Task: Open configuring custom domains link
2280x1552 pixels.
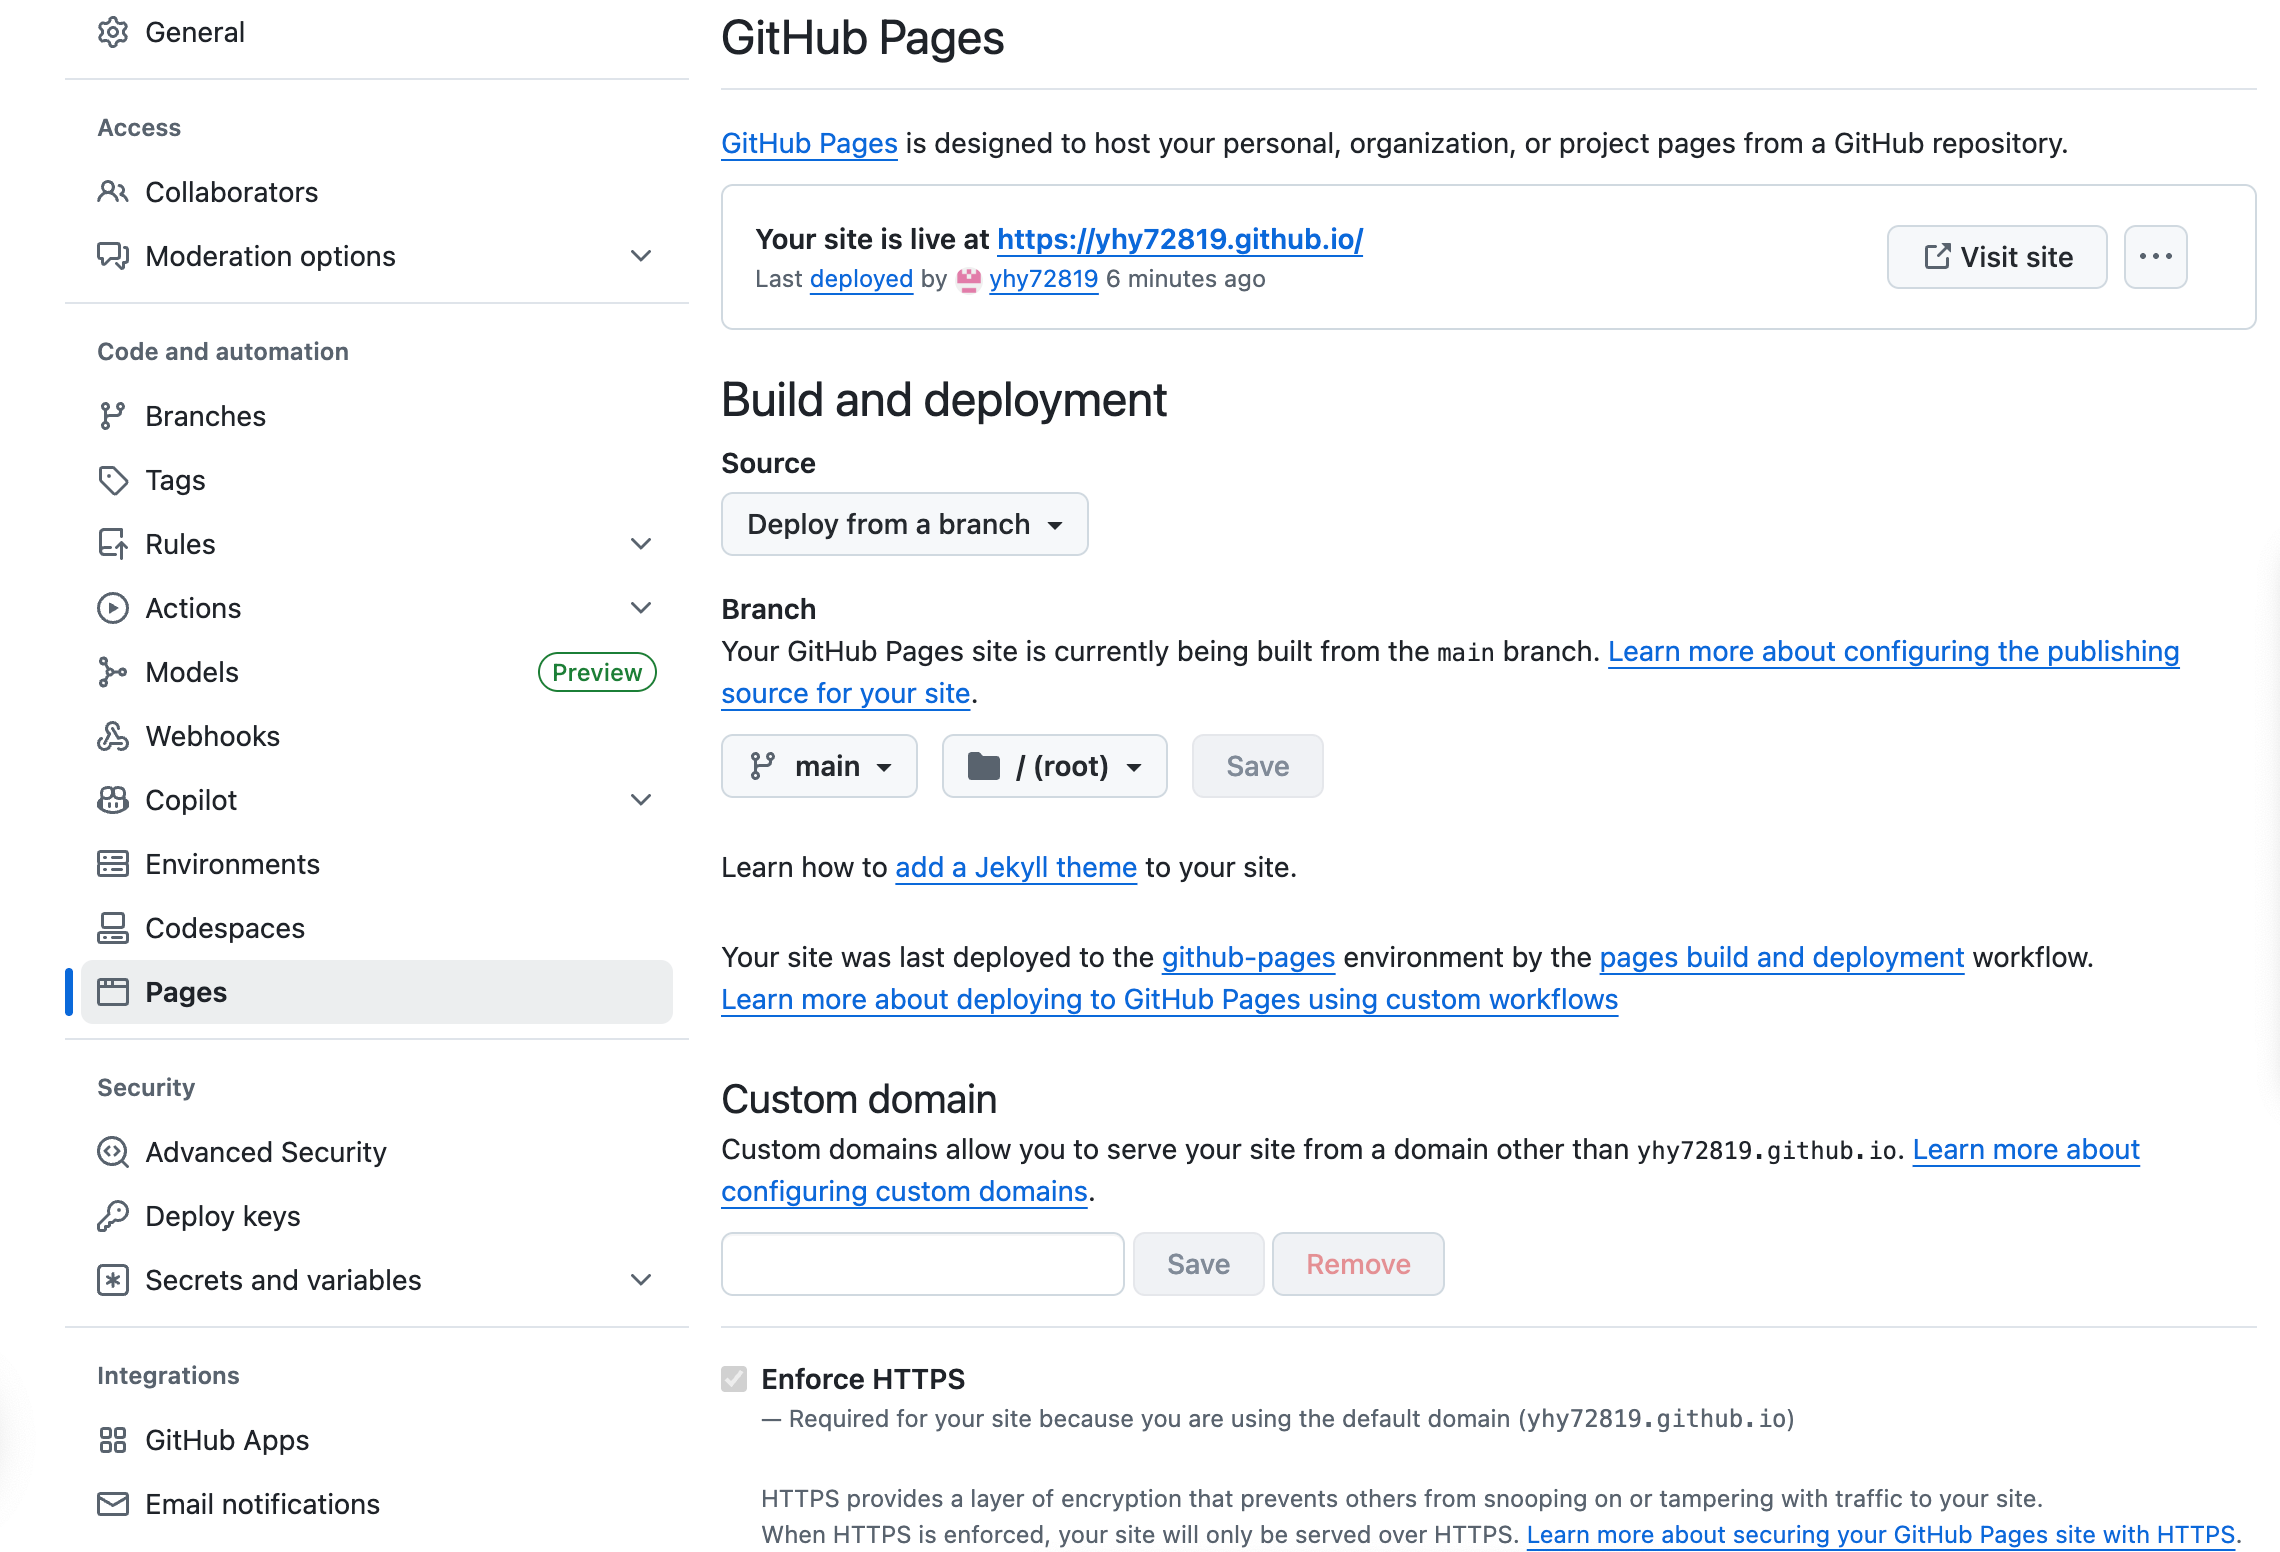Action: pos(904,1191)
